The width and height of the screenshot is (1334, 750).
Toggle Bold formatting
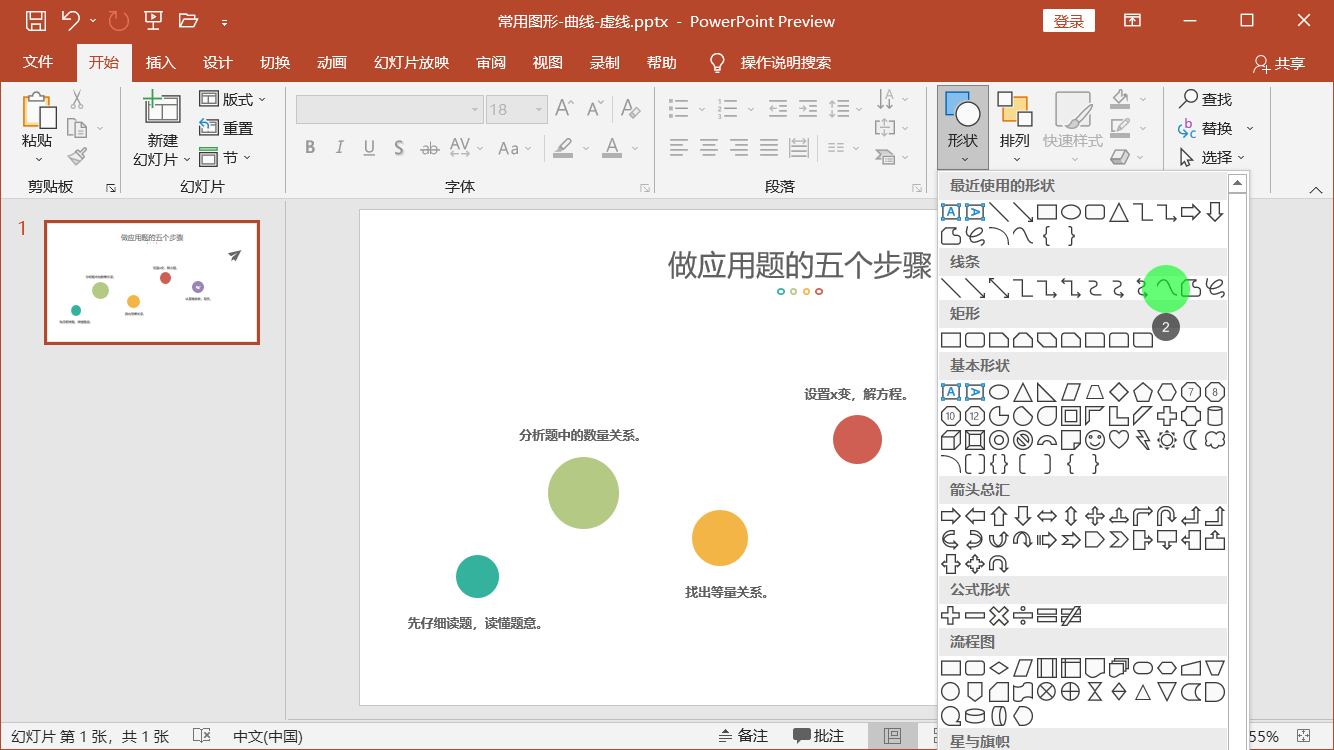(310, 148)
